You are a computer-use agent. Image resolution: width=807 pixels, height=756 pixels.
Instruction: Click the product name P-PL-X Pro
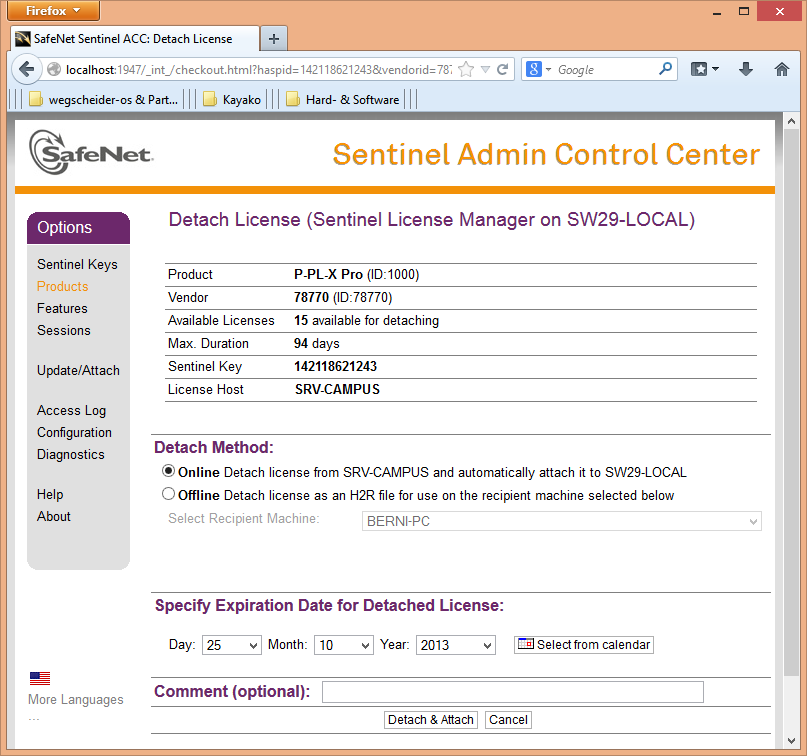[328, 274]
